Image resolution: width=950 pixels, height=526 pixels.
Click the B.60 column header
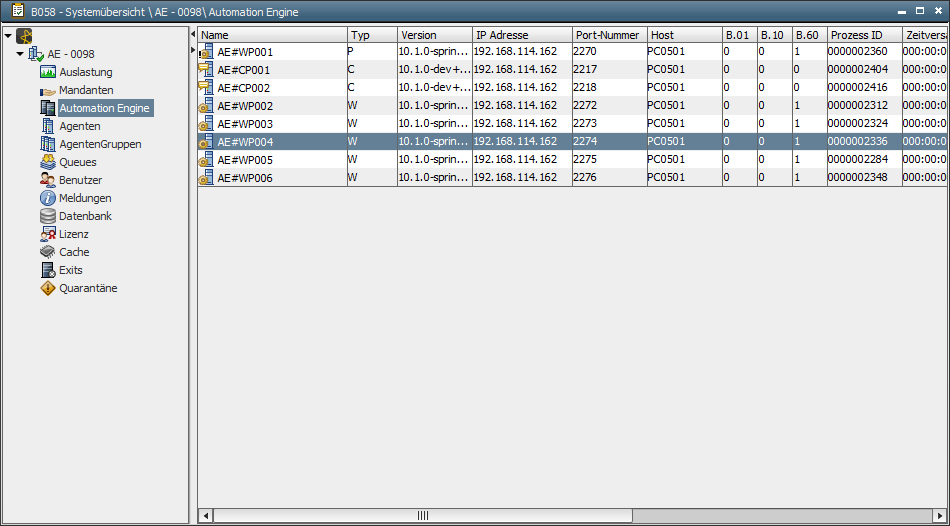click(810, 35)
